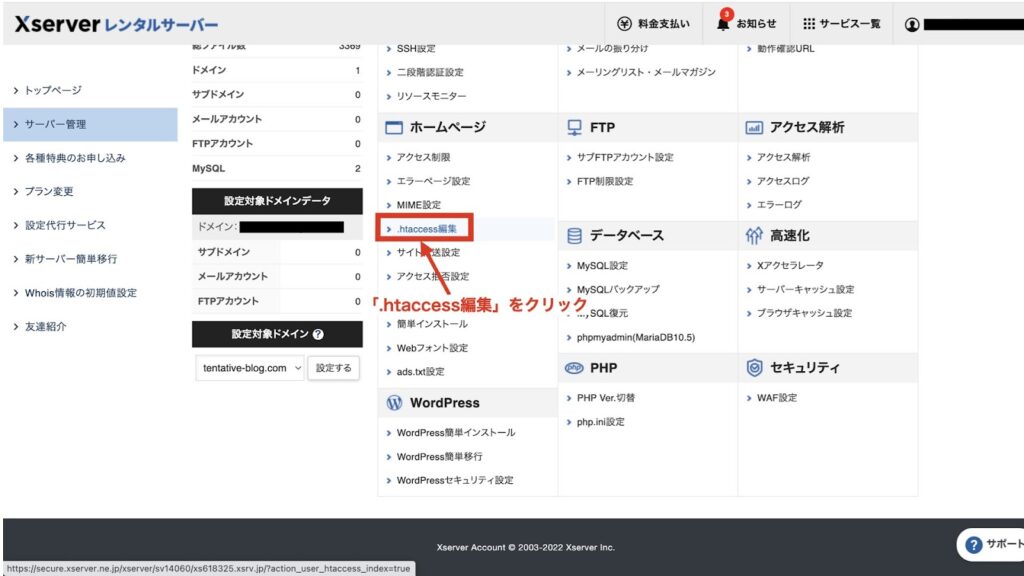Open the リソースモニター link
Image resolution: width=1024 pixels, height=576 pixels.
tap(431, 96)
